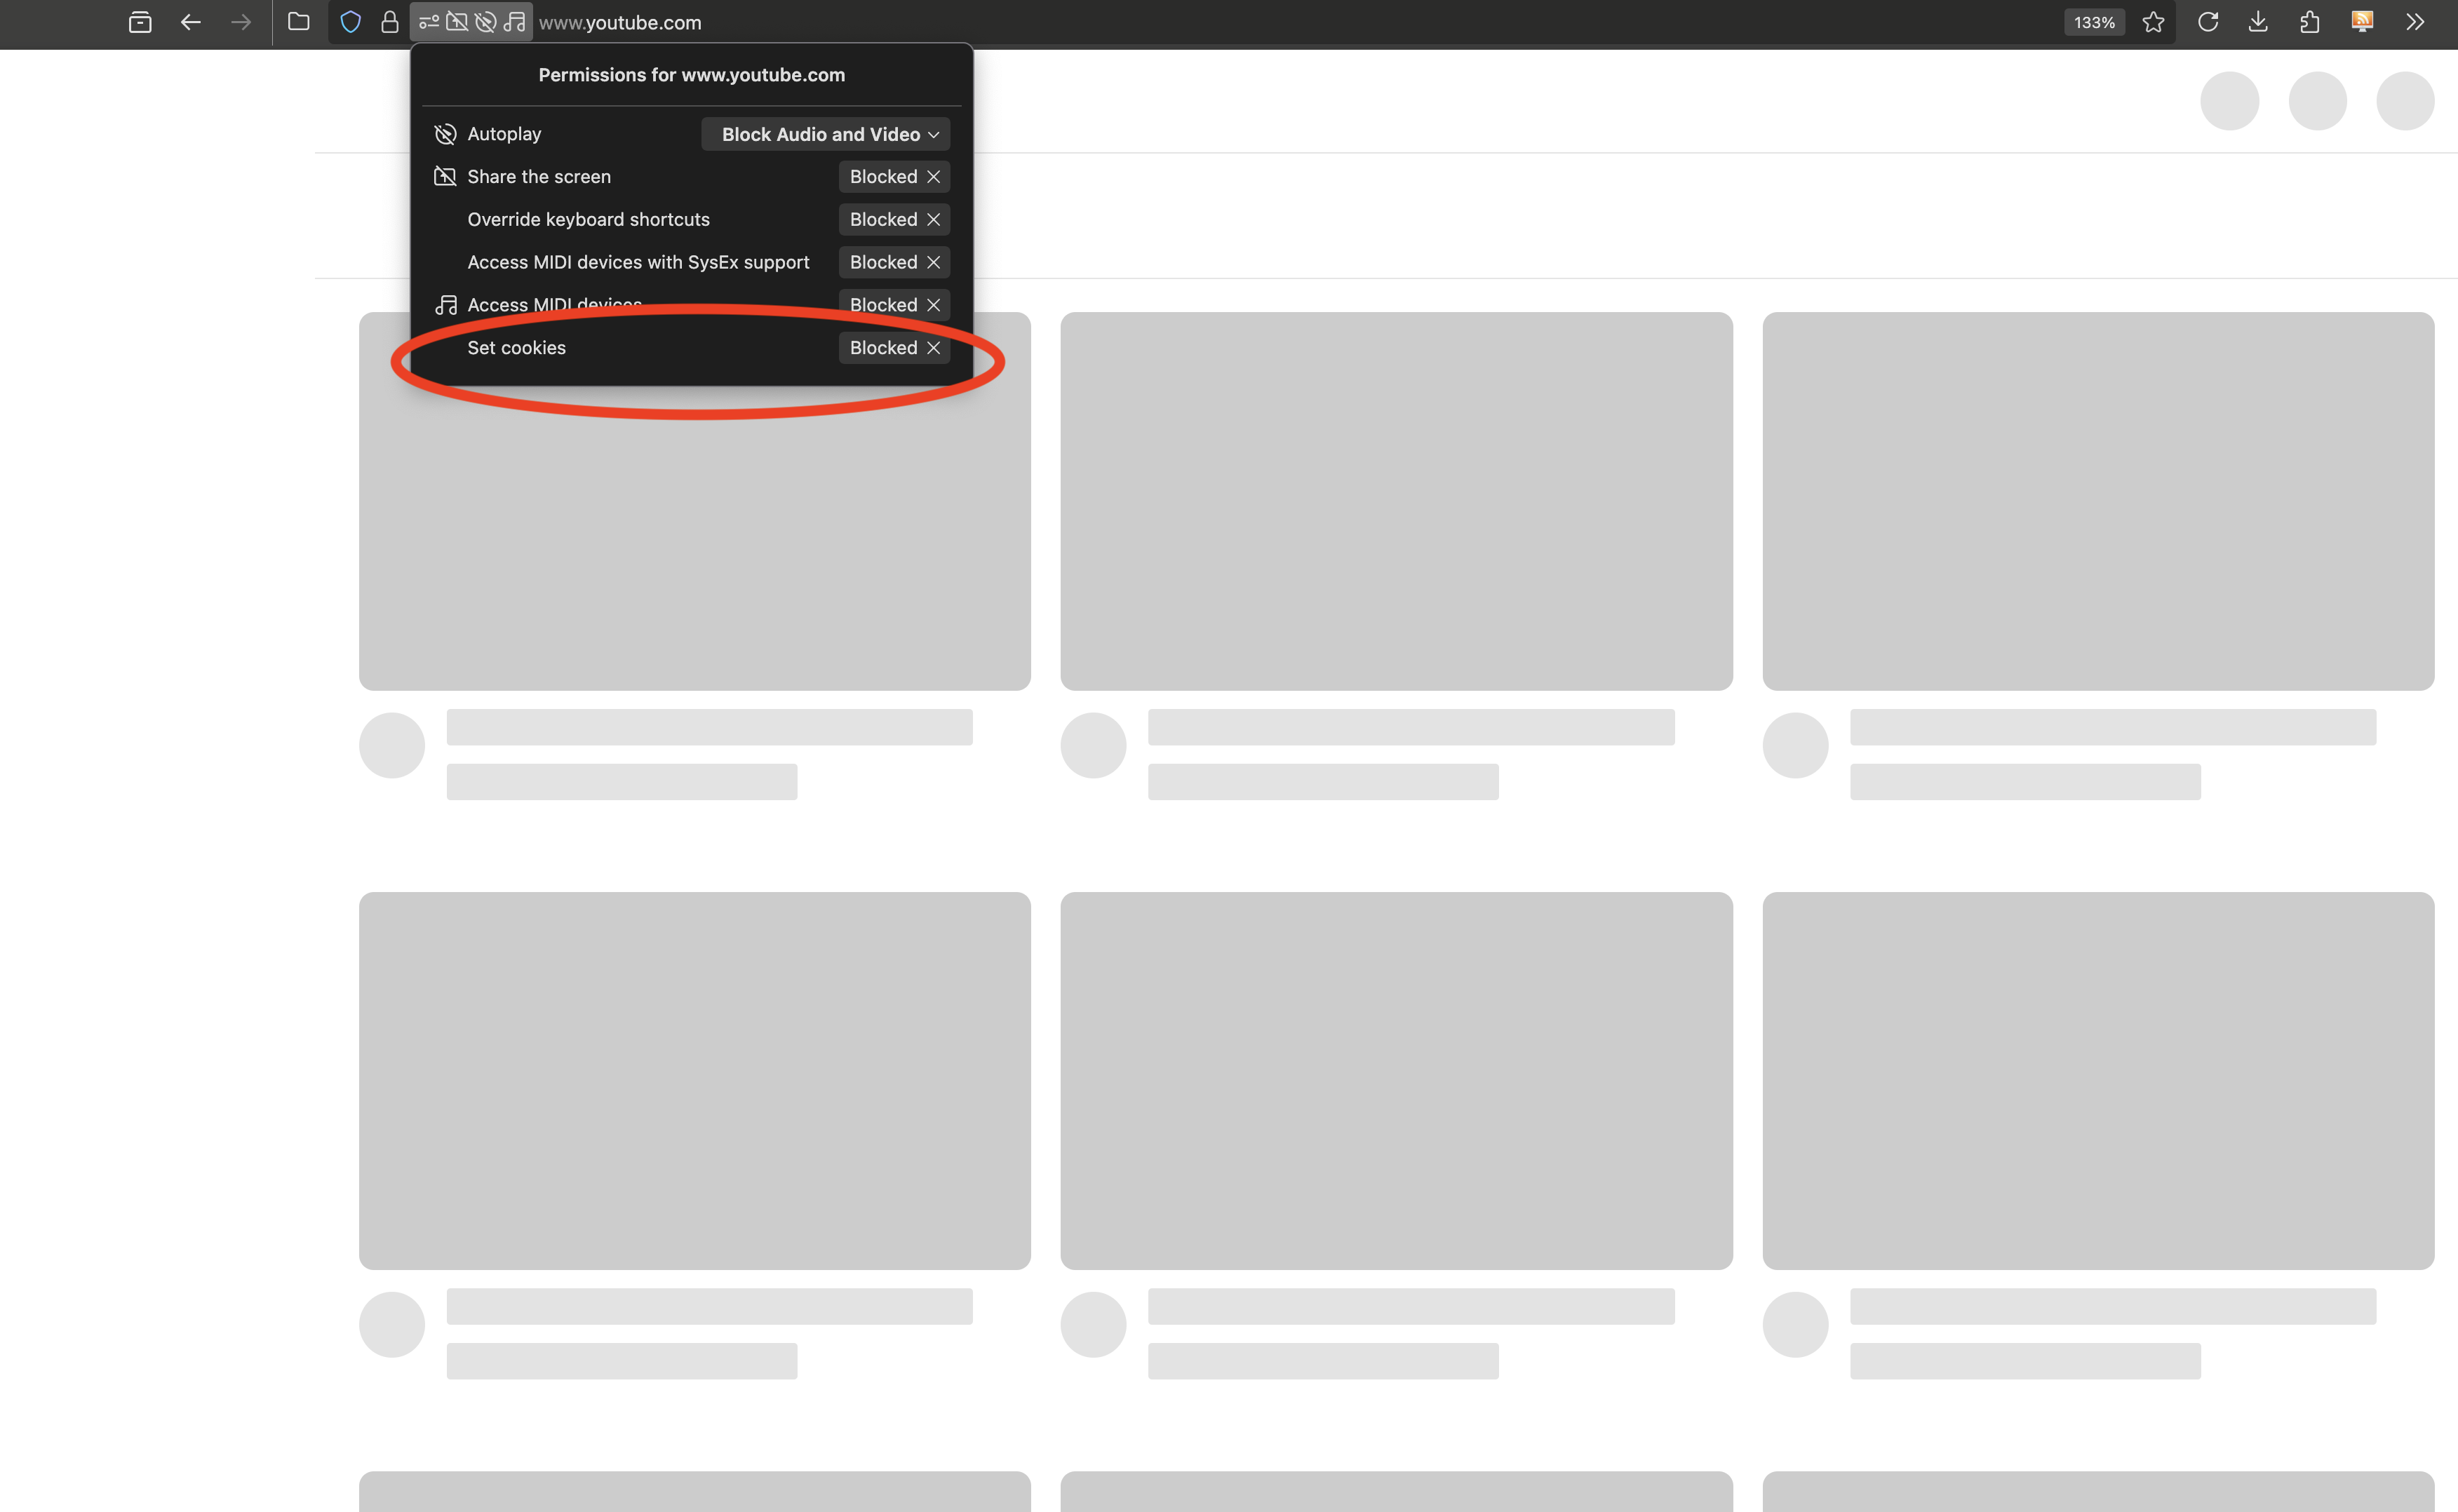Open the tracking protection shield icon
This screenshot has height=1512, width=2458.
click(x=350, y=22)
